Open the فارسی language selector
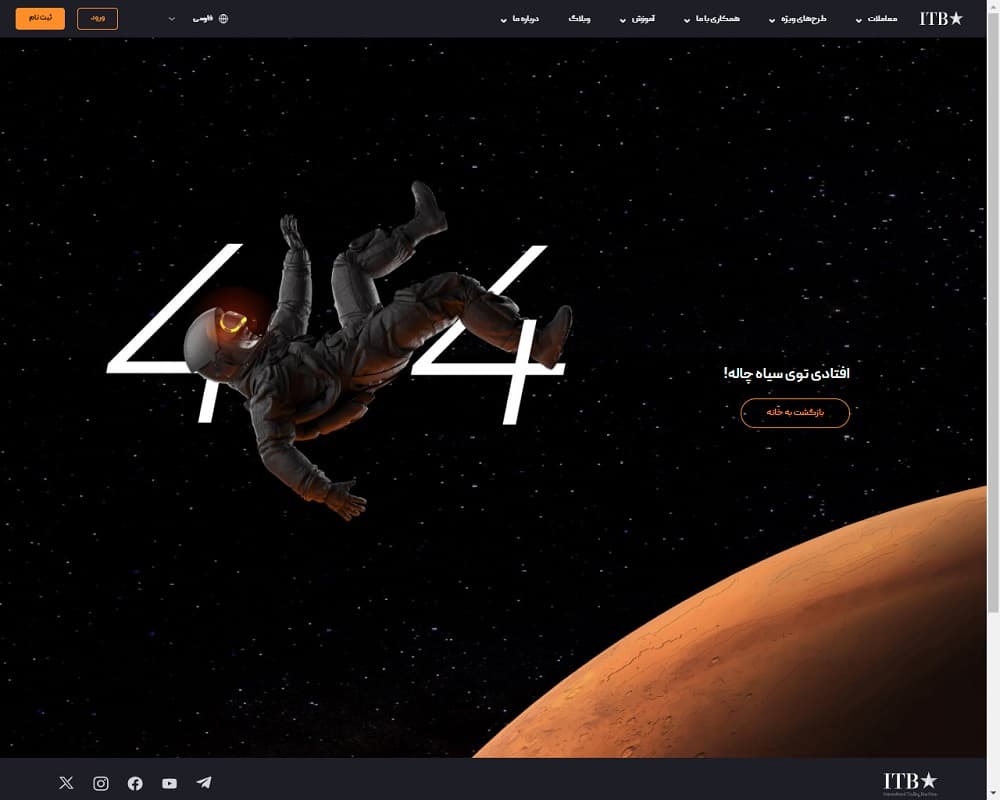1000x800 pixels. 200,19
